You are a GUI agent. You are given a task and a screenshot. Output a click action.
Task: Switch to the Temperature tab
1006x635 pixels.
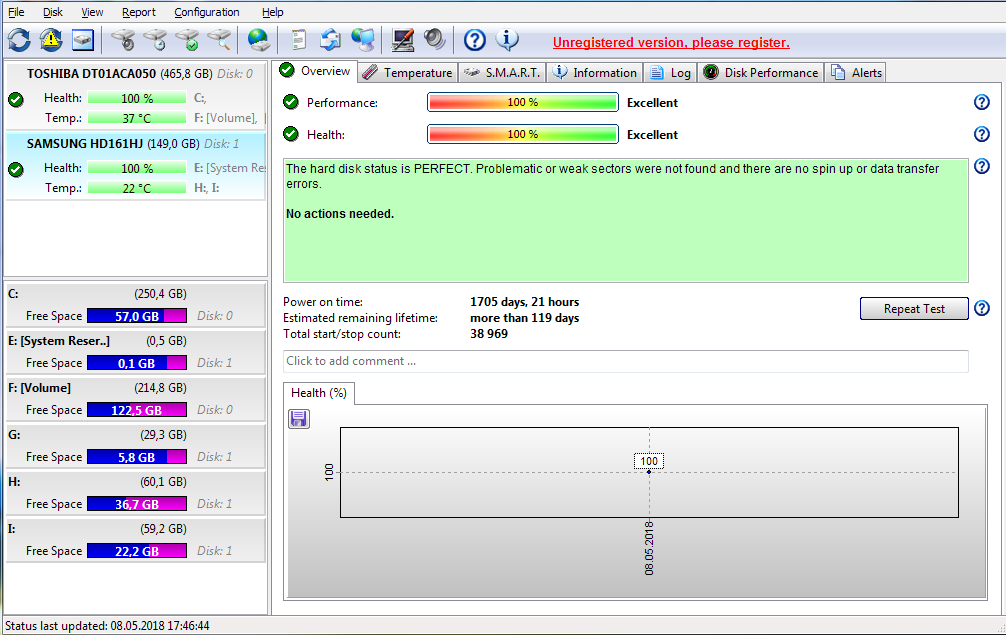(x=408, y=72)
